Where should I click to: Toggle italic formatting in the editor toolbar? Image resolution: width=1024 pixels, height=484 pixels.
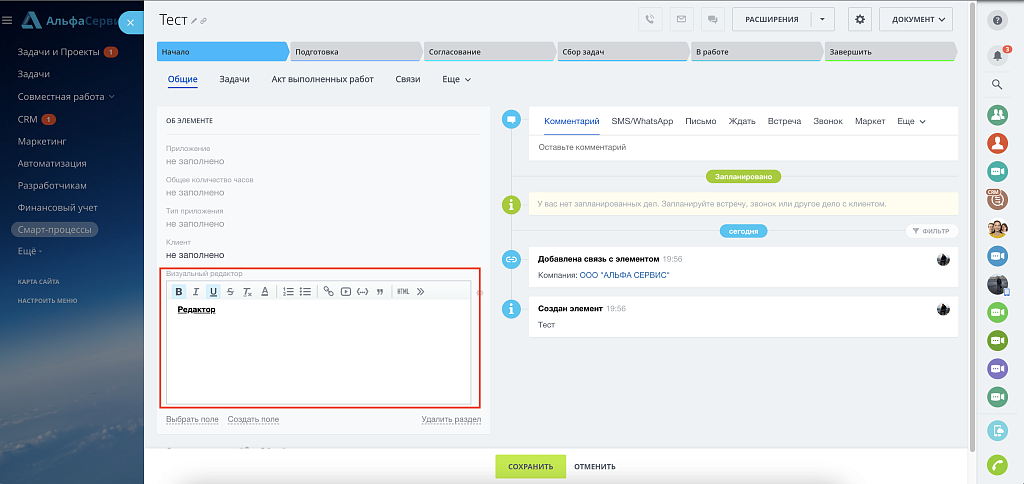(196, 292)
